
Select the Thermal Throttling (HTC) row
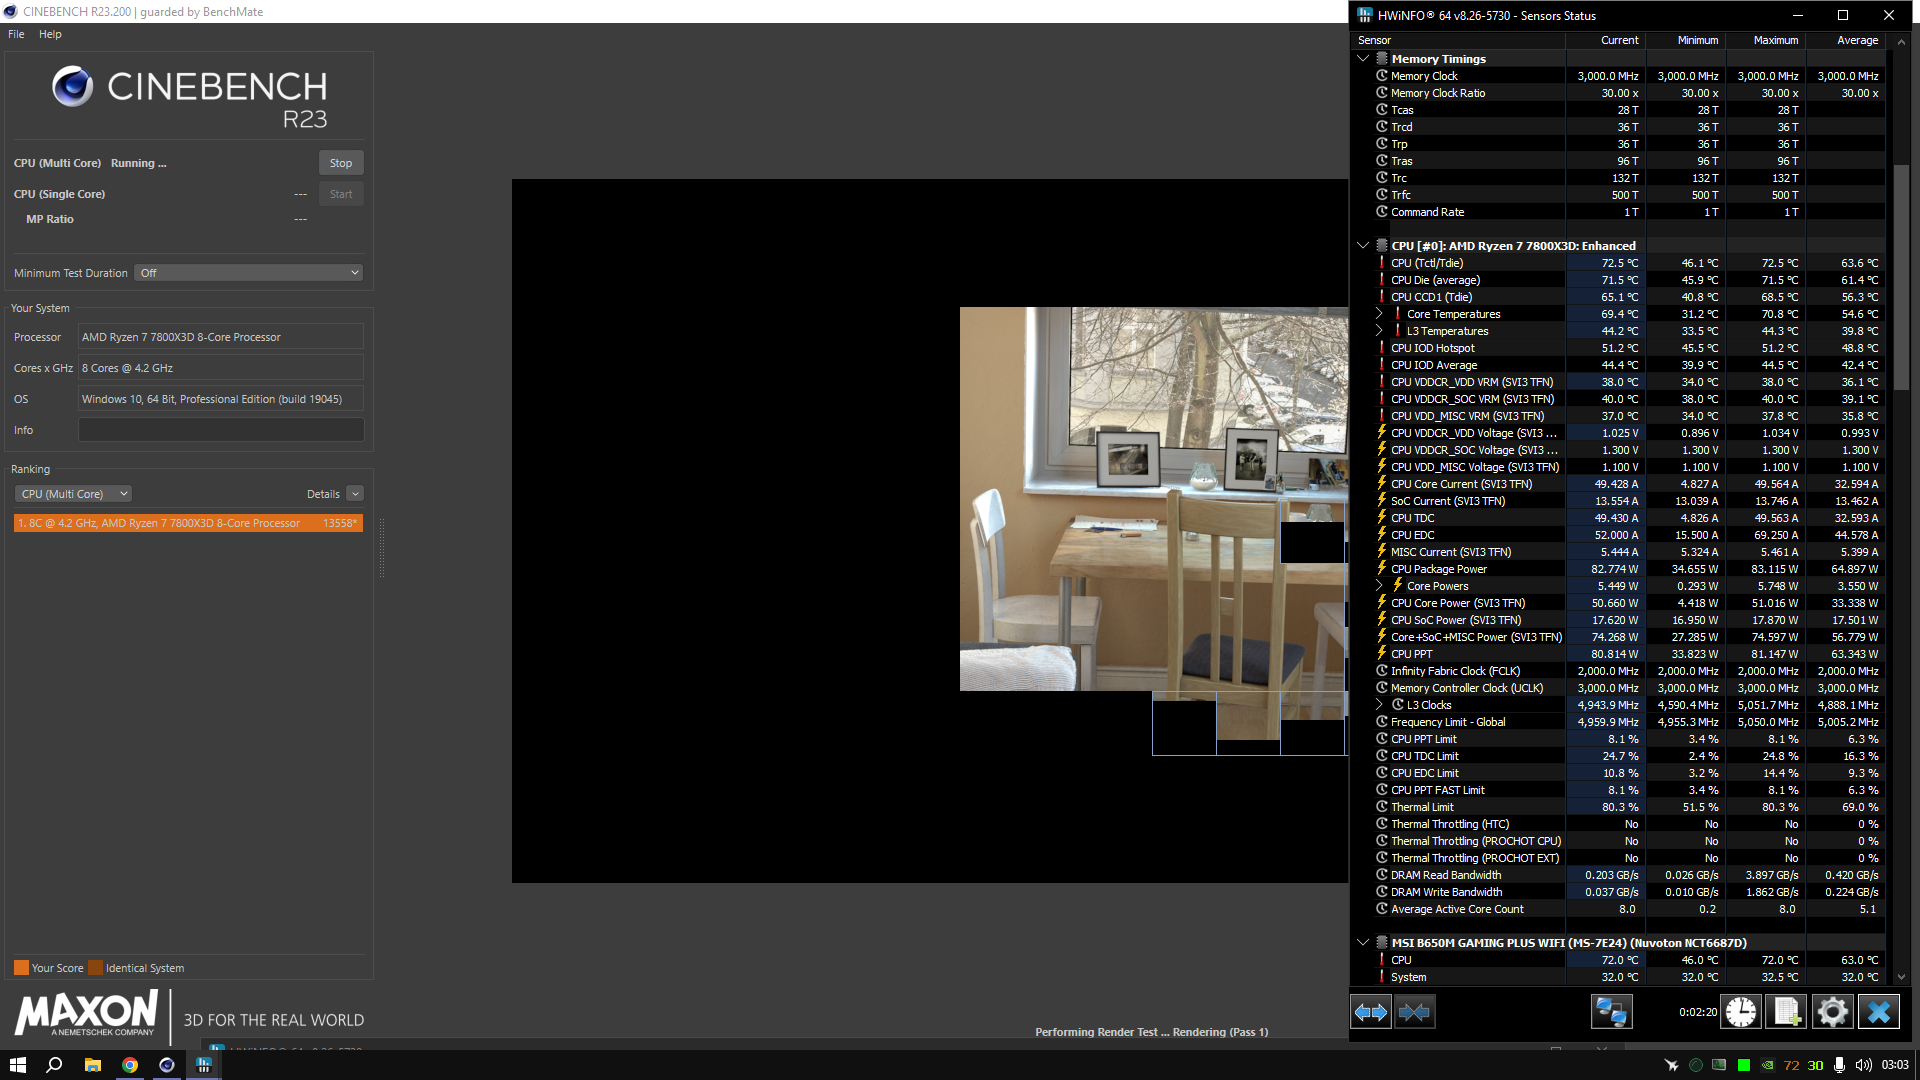click(1618, 824)
